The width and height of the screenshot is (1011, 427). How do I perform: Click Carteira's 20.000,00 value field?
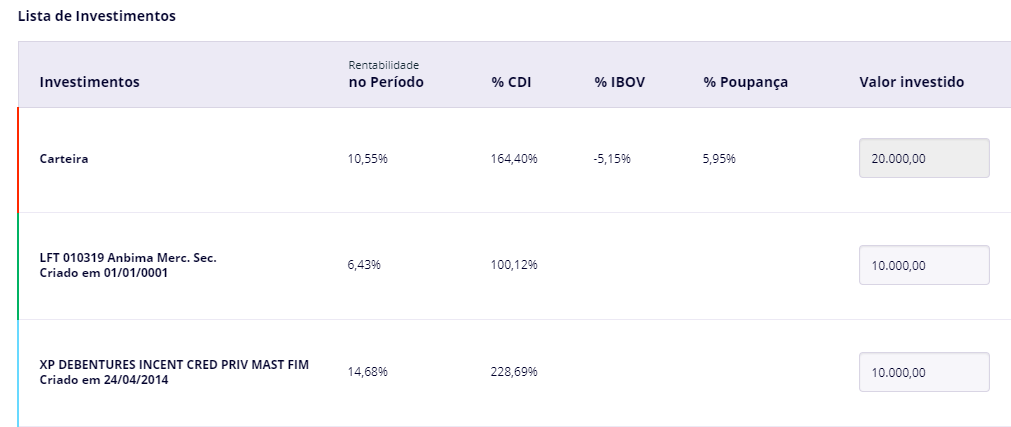coord(924,158)
